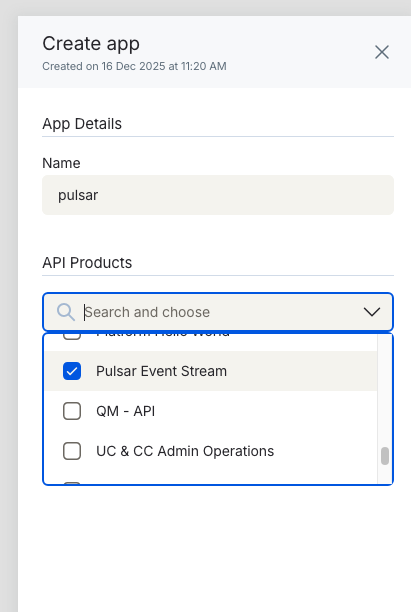
Task: Click the Create app title
Action: tap(91, 43)
